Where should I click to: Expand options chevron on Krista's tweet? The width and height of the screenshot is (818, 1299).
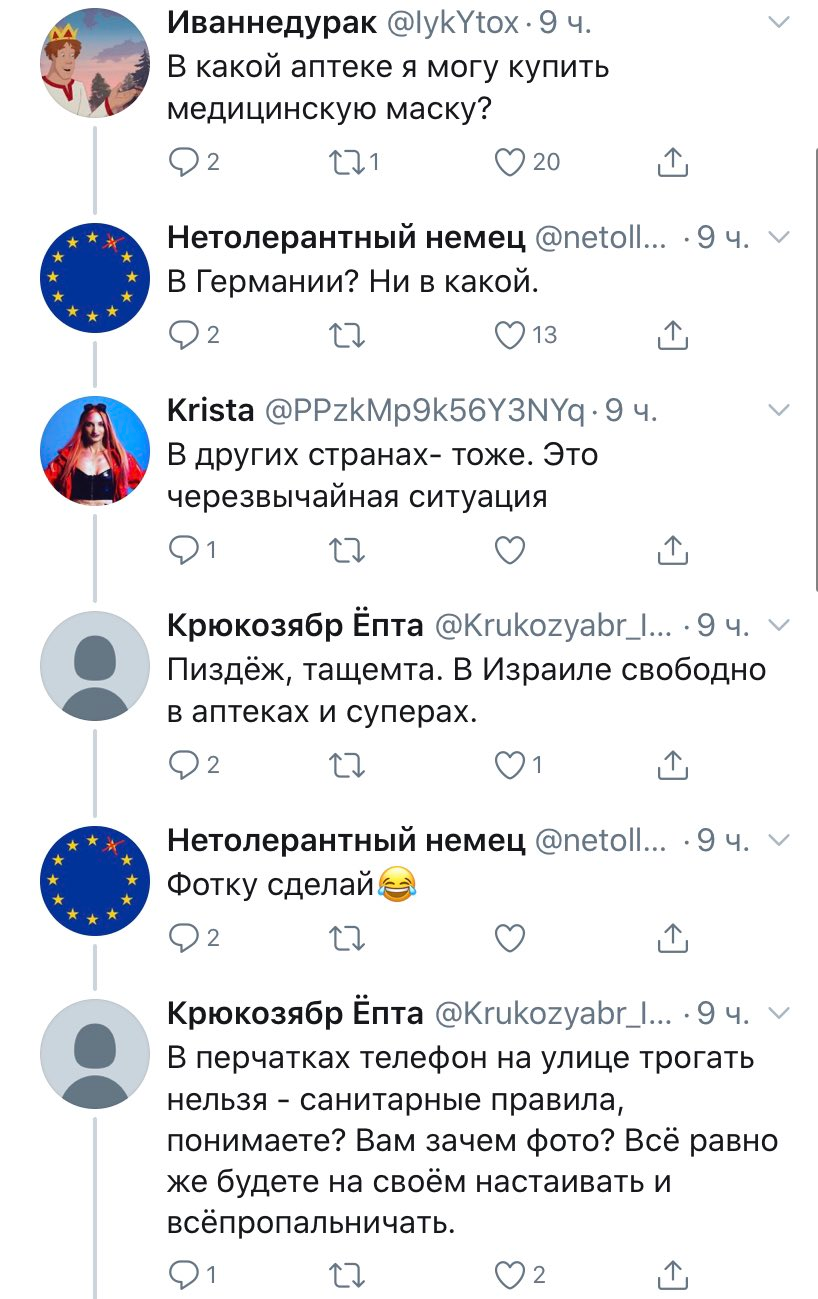[x=779, y=410]
